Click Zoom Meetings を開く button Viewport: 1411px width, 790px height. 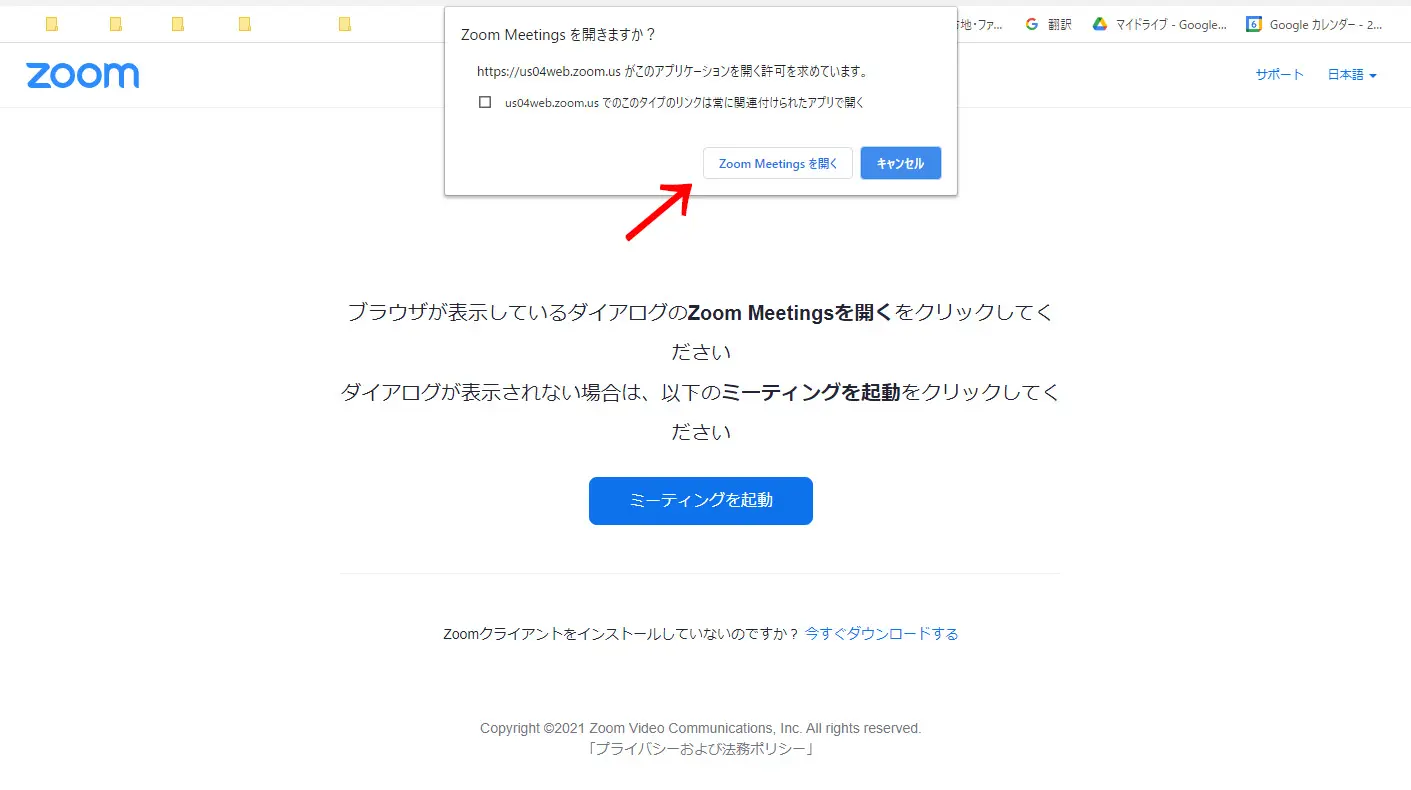click(x=778, y=163)
